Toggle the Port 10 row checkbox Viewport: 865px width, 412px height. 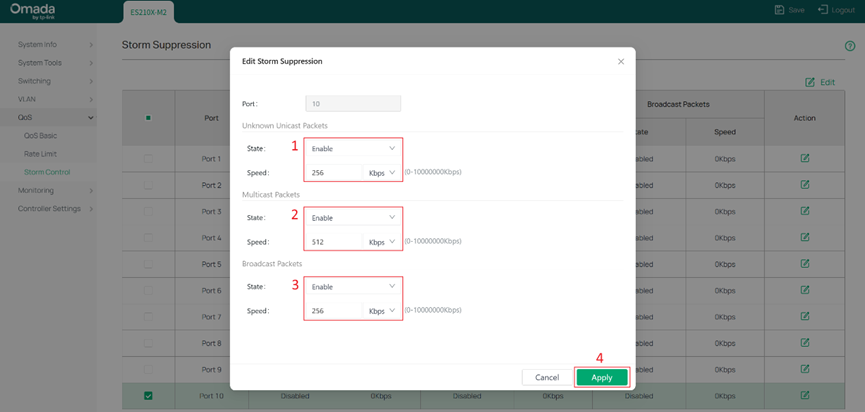[148, 396]
